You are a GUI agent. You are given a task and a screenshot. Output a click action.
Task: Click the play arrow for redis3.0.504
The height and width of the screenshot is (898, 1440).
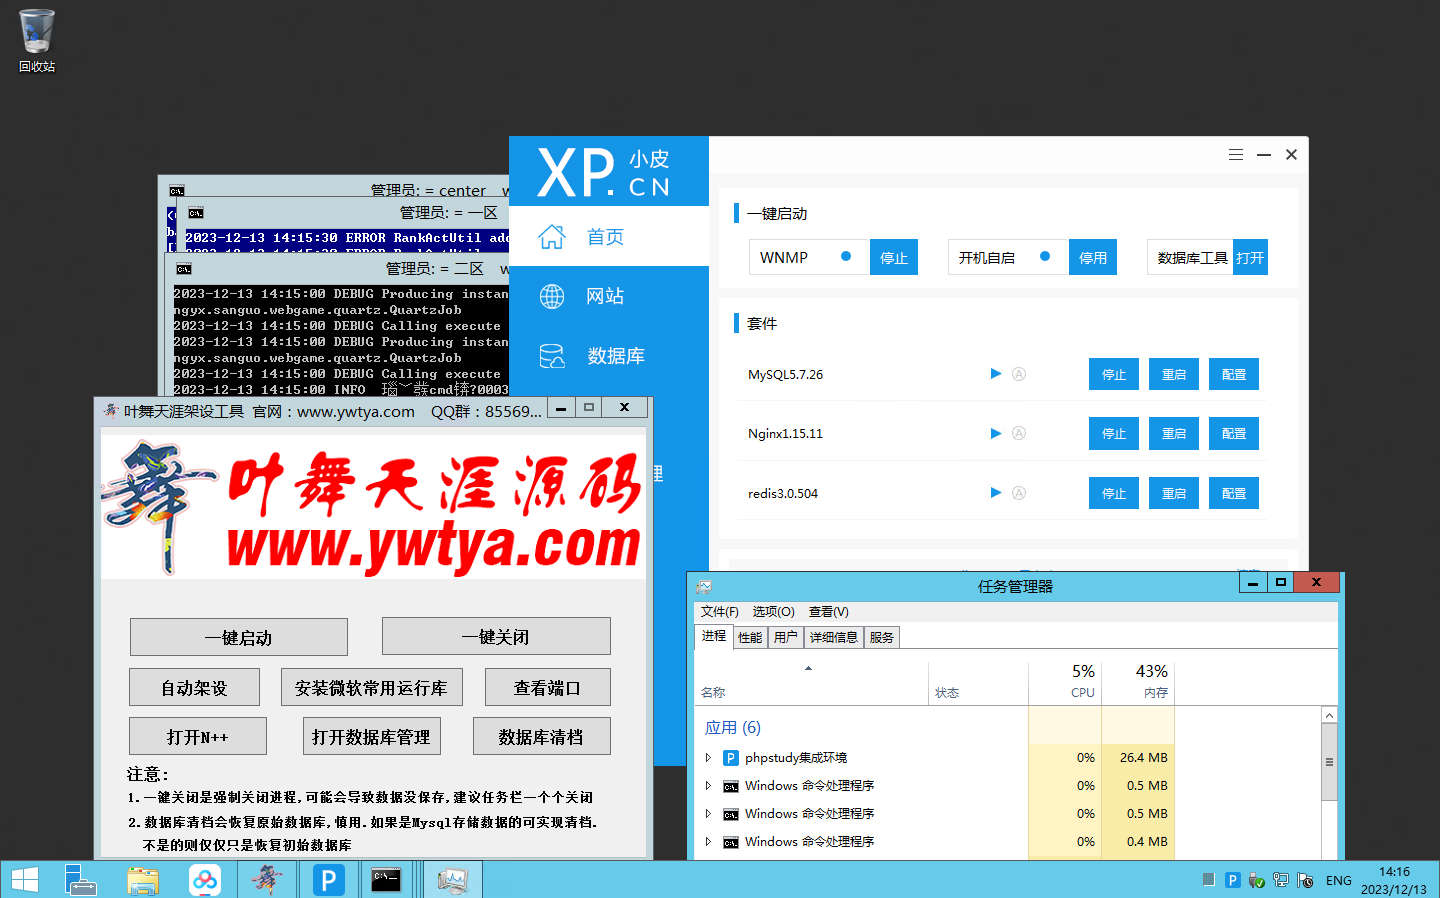coord(996,492)
